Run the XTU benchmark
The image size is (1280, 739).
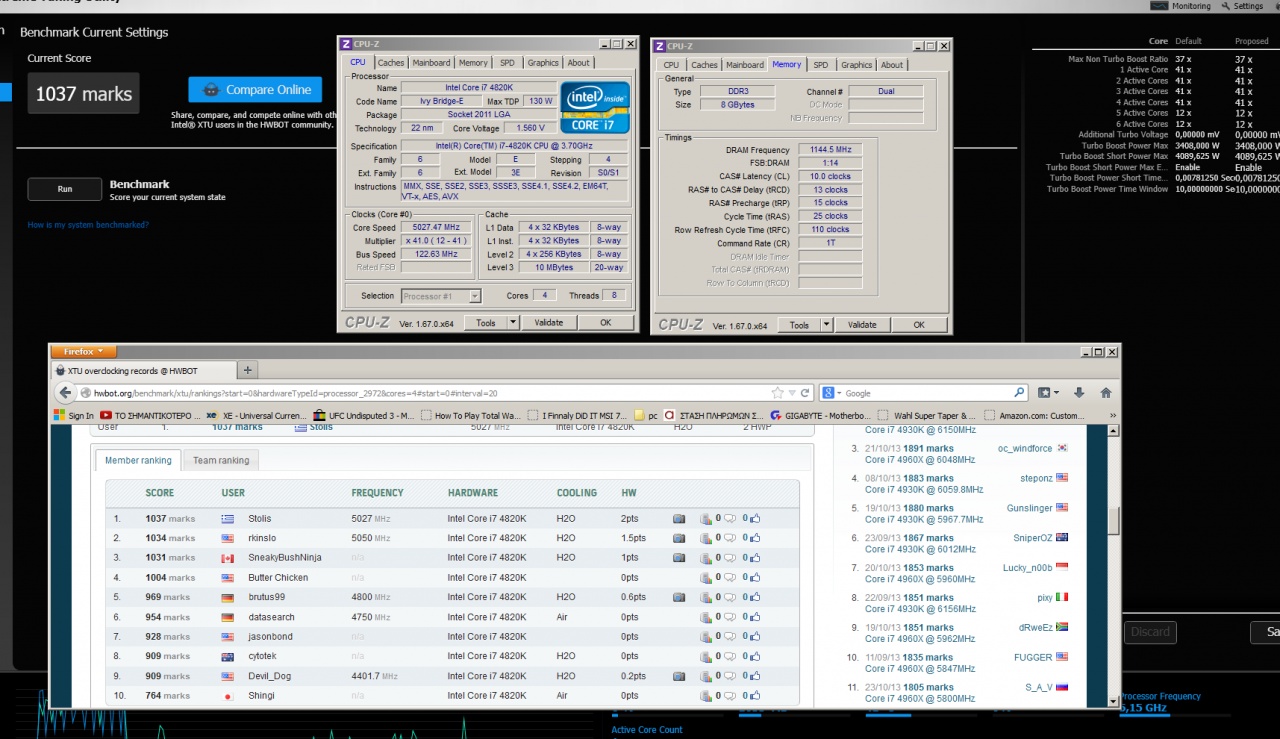(x=65, y=189)
